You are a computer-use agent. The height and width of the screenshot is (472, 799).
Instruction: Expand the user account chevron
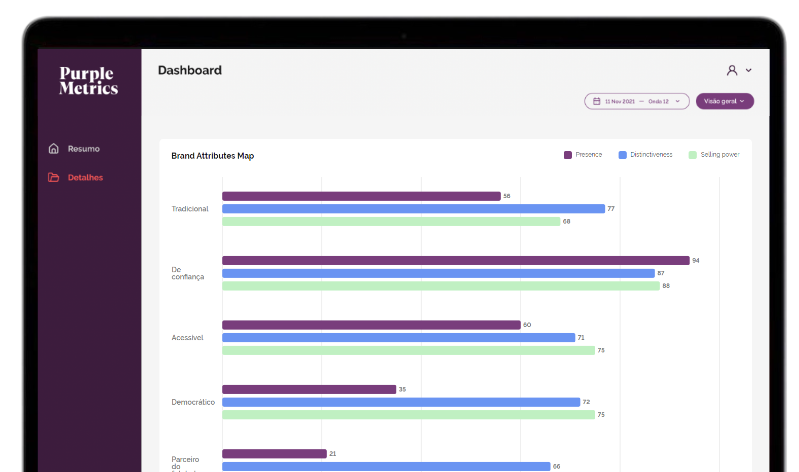[749, 70]
